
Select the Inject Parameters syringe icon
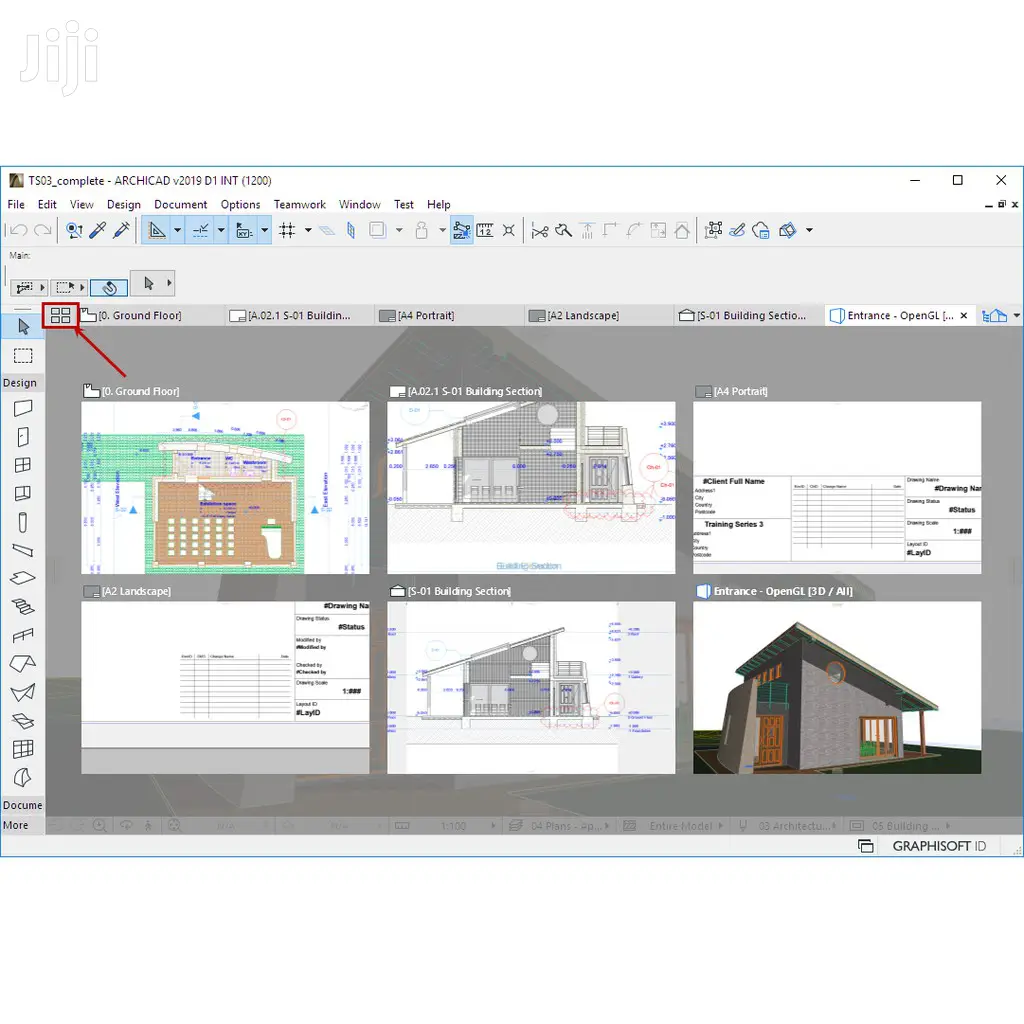(121, 230)
